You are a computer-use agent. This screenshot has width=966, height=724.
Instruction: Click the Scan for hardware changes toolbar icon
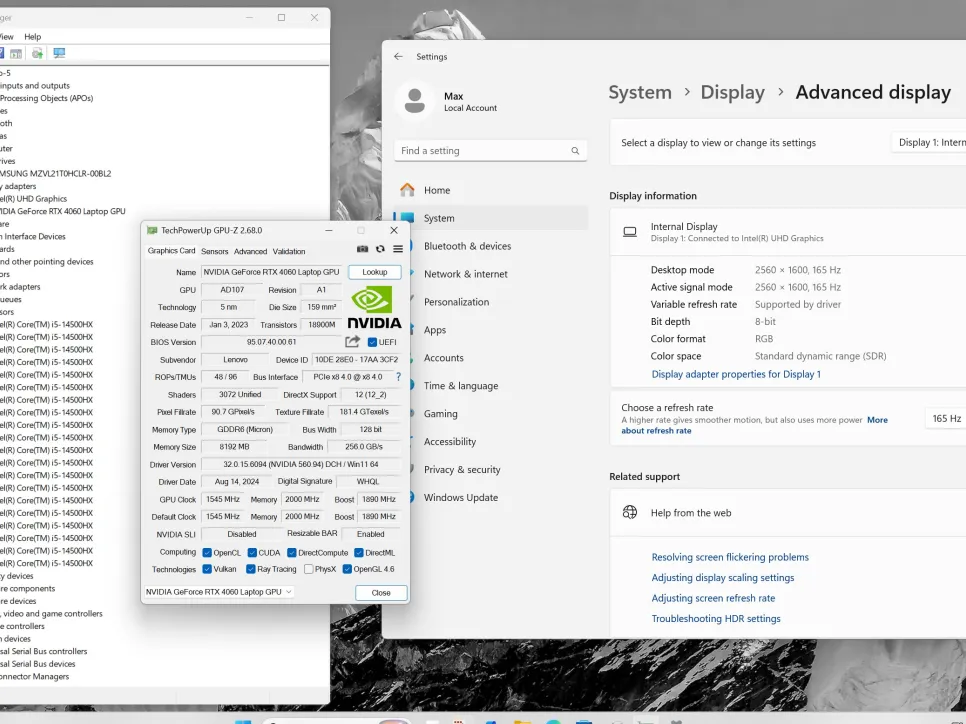(x=59, y=53)
